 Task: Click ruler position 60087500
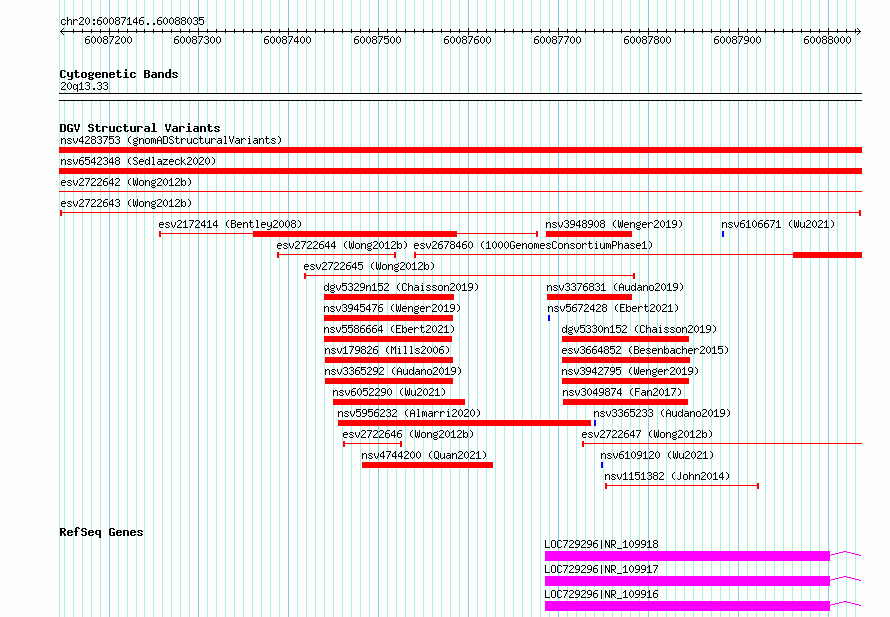click(377, 40)
